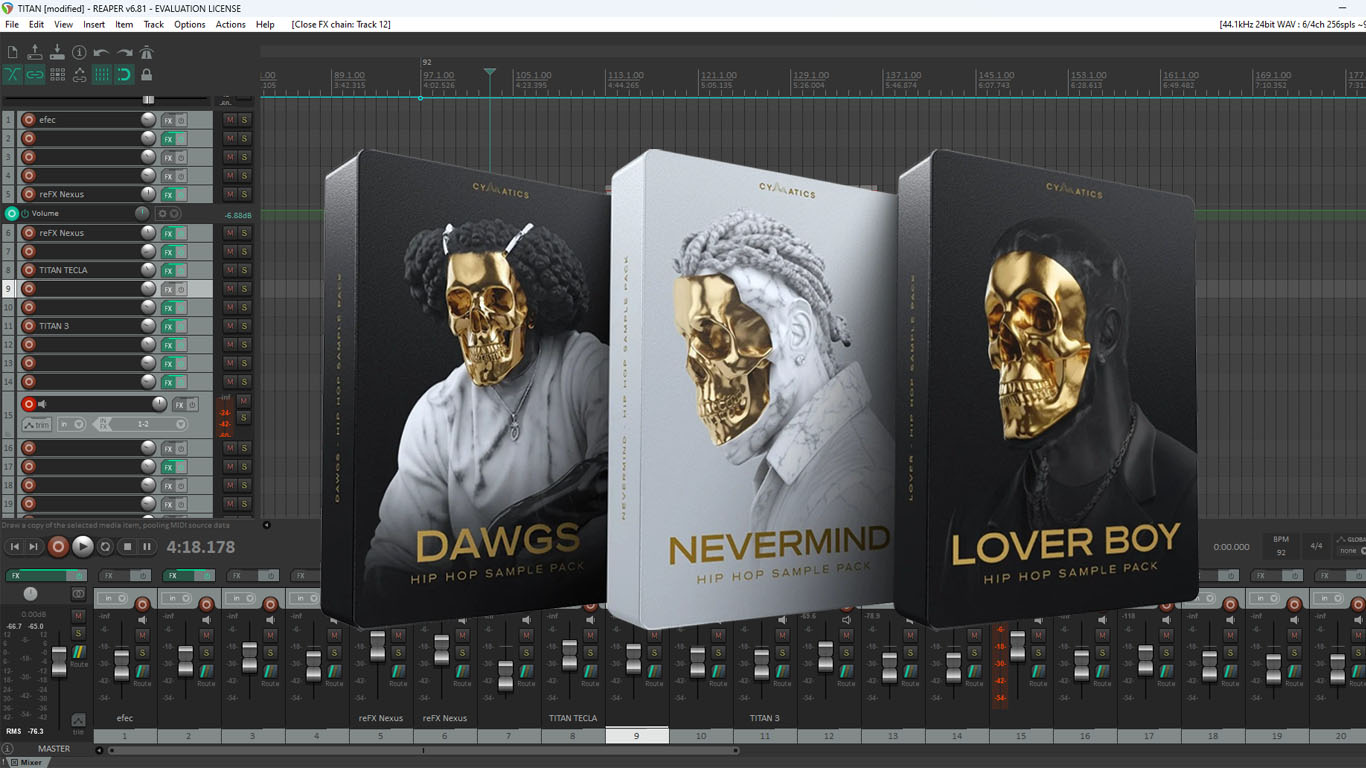The width and height of the screenshot is (1366, 768).
Task: Toggle the metronome icon
Action: 146,53
